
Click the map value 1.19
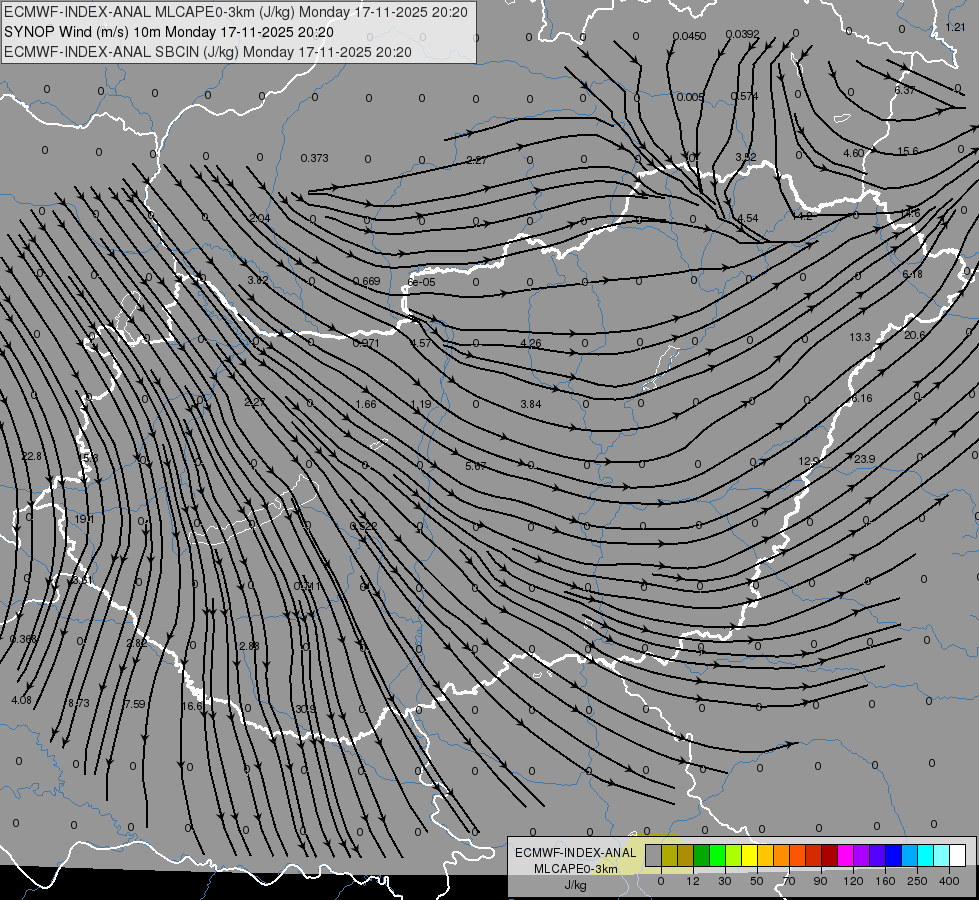(x=421, y=404)
